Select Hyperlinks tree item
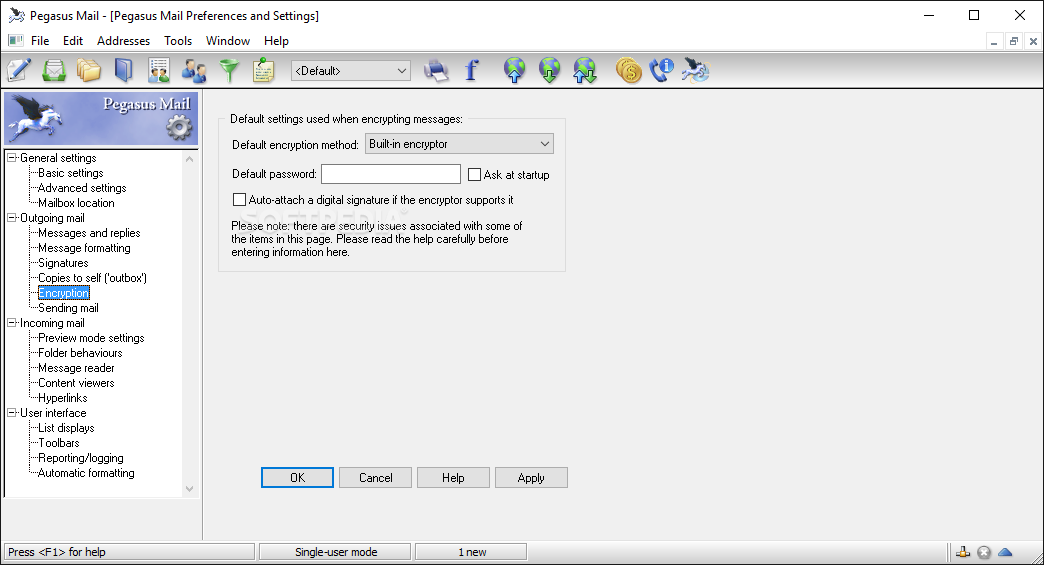The image size is (1044, 565). click(x=63, y=398)
